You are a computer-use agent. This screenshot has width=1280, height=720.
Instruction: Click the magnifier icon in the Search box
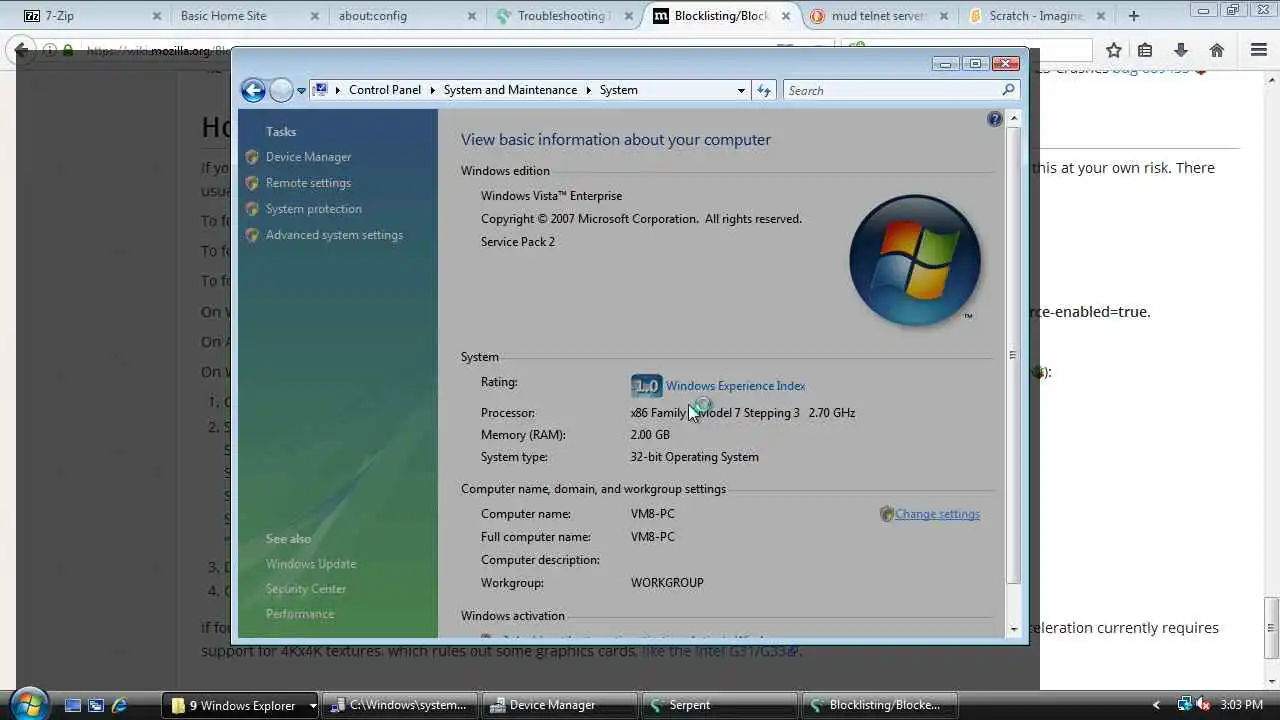[x=1008, y=90]
